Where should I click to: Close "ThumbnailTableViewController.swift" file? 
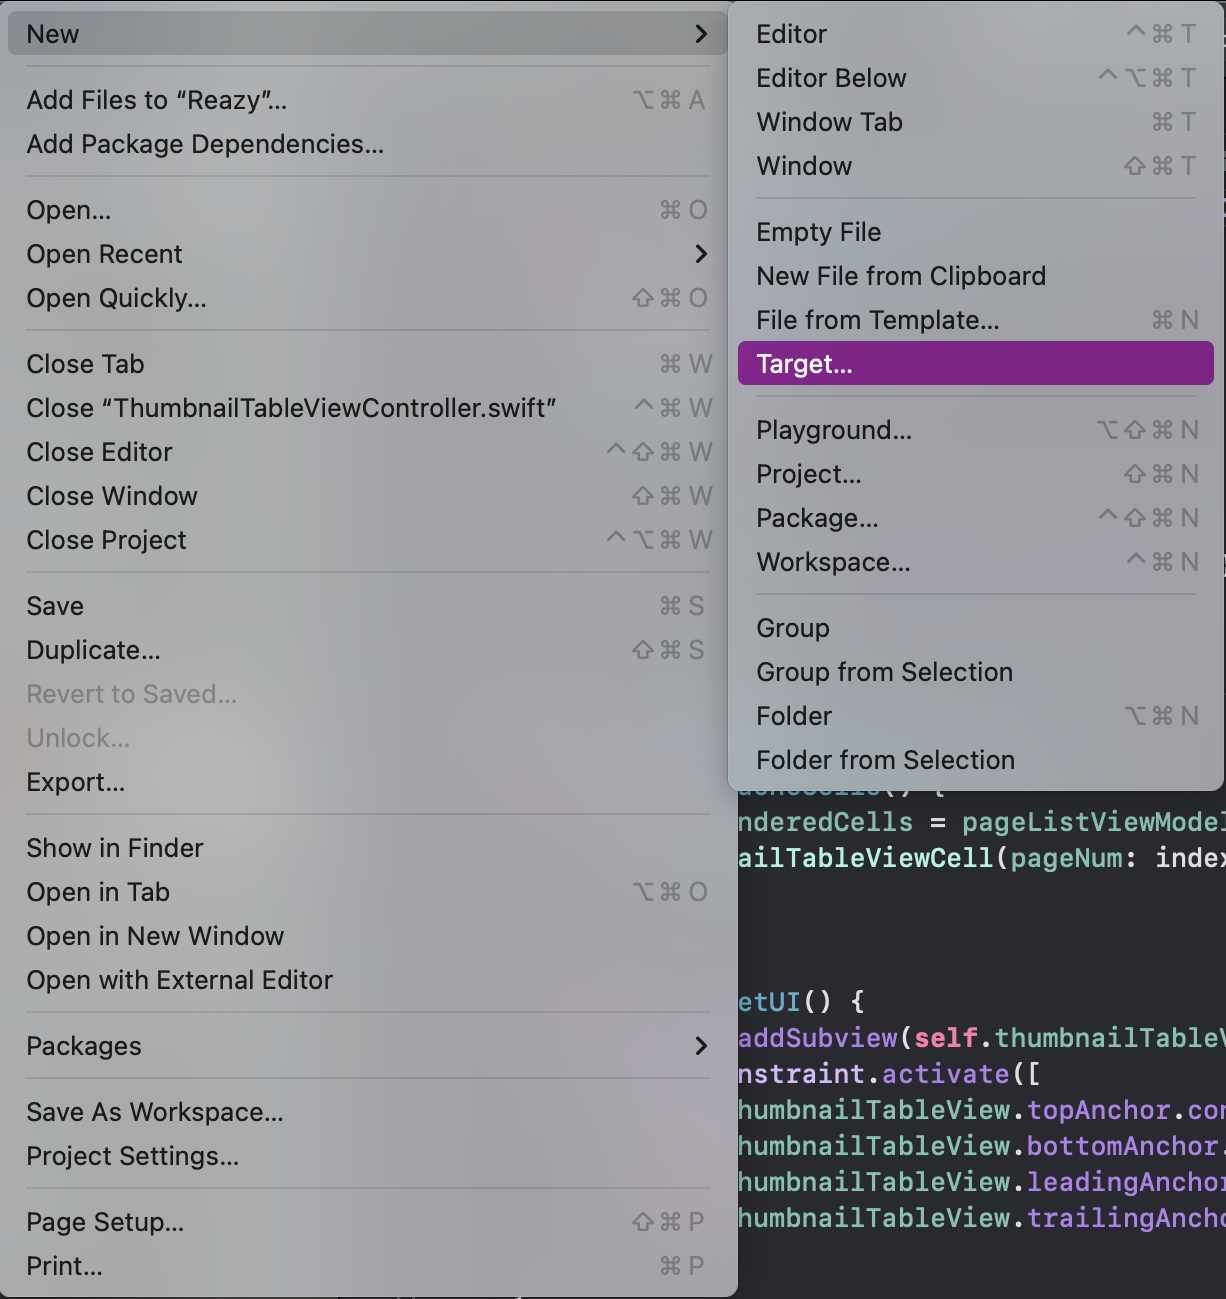291,408
